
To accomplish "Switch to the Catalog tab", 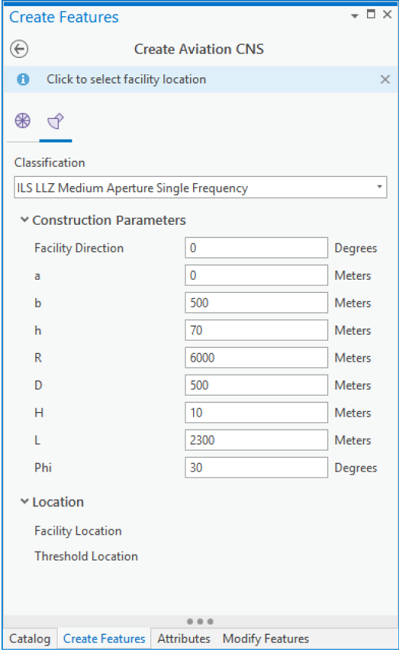I will pos(30,638).
